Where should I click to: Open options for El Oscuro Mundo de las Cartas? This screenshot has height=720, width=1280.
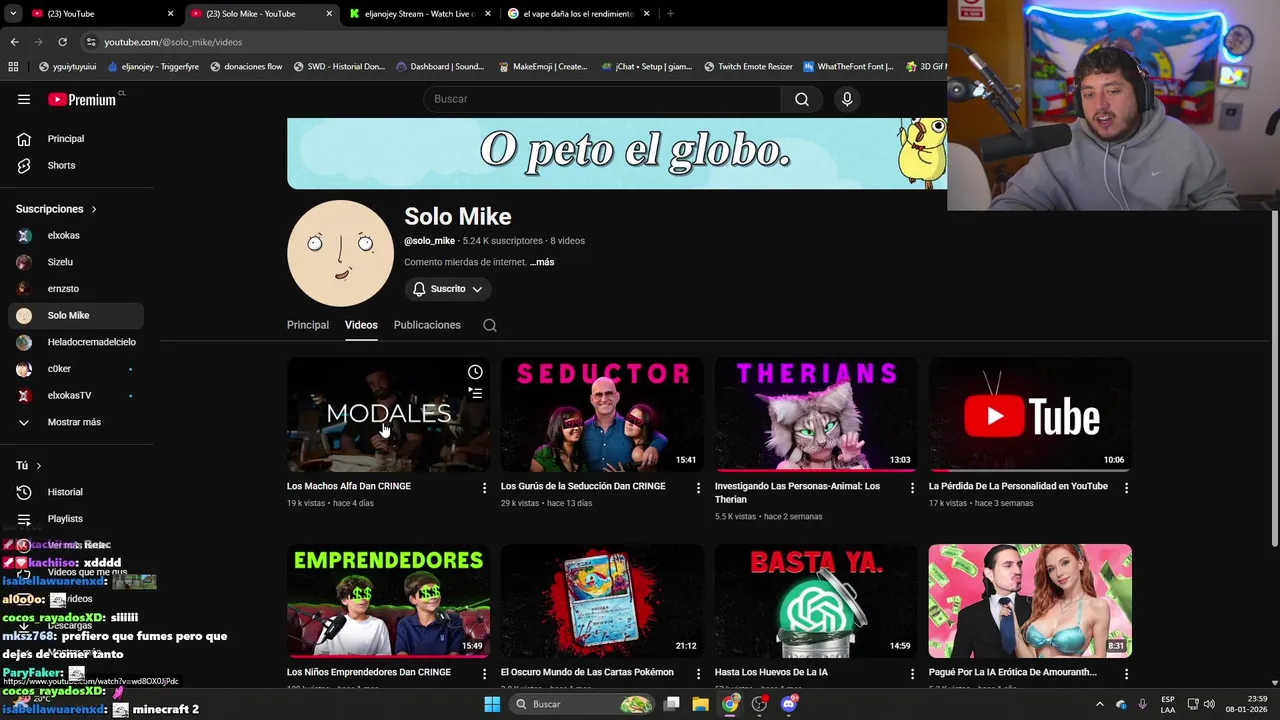point(698,674)
